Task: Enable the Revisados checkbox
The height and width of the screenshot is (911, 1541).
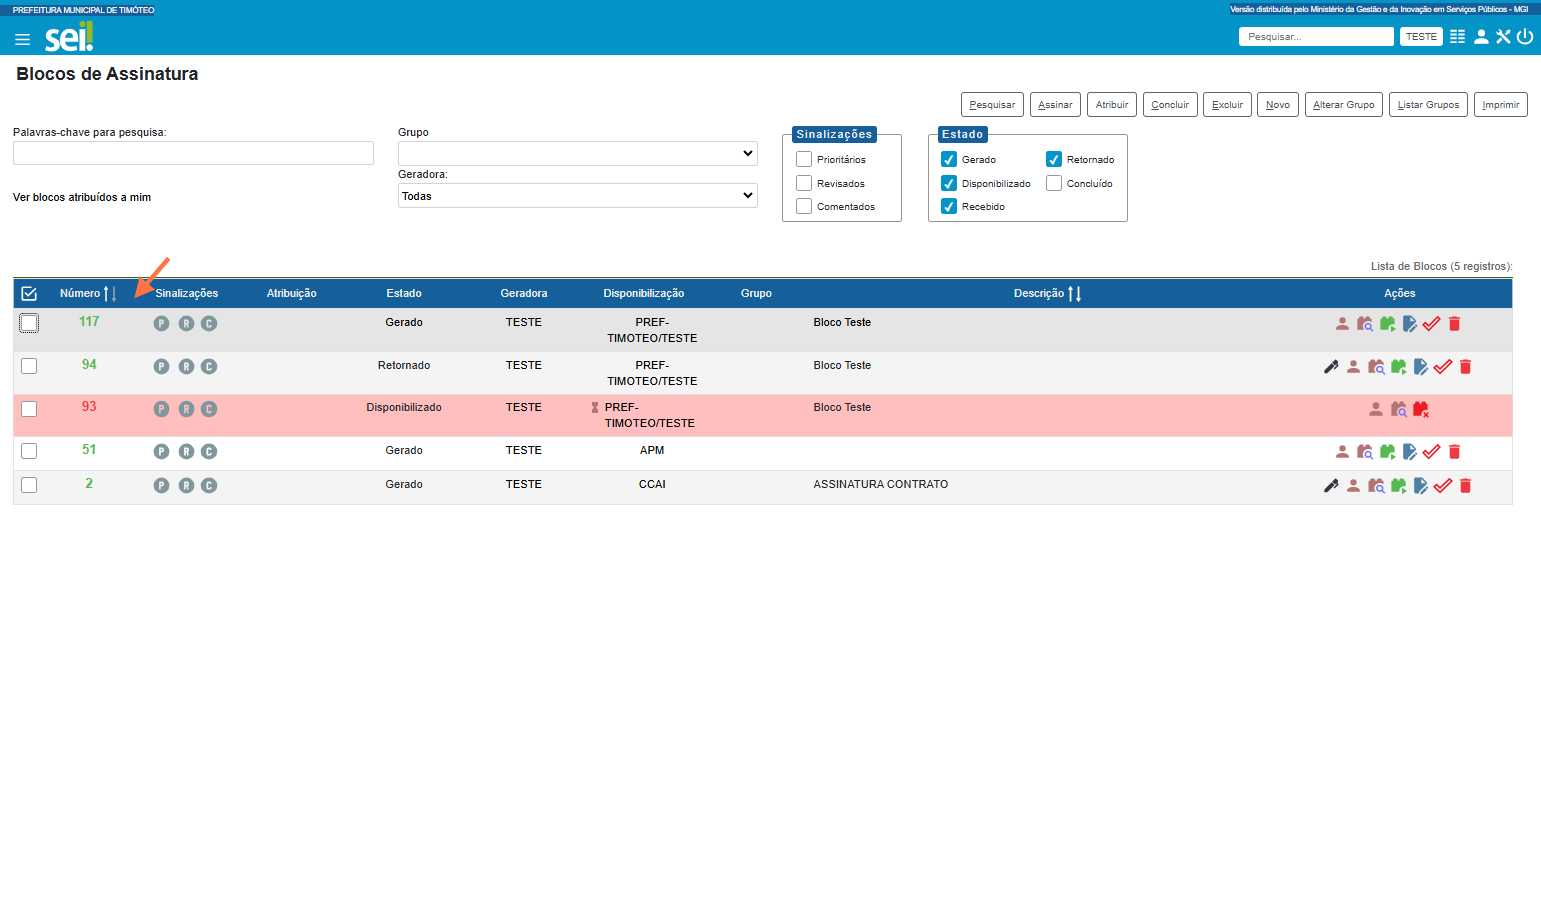Action: 804,183
